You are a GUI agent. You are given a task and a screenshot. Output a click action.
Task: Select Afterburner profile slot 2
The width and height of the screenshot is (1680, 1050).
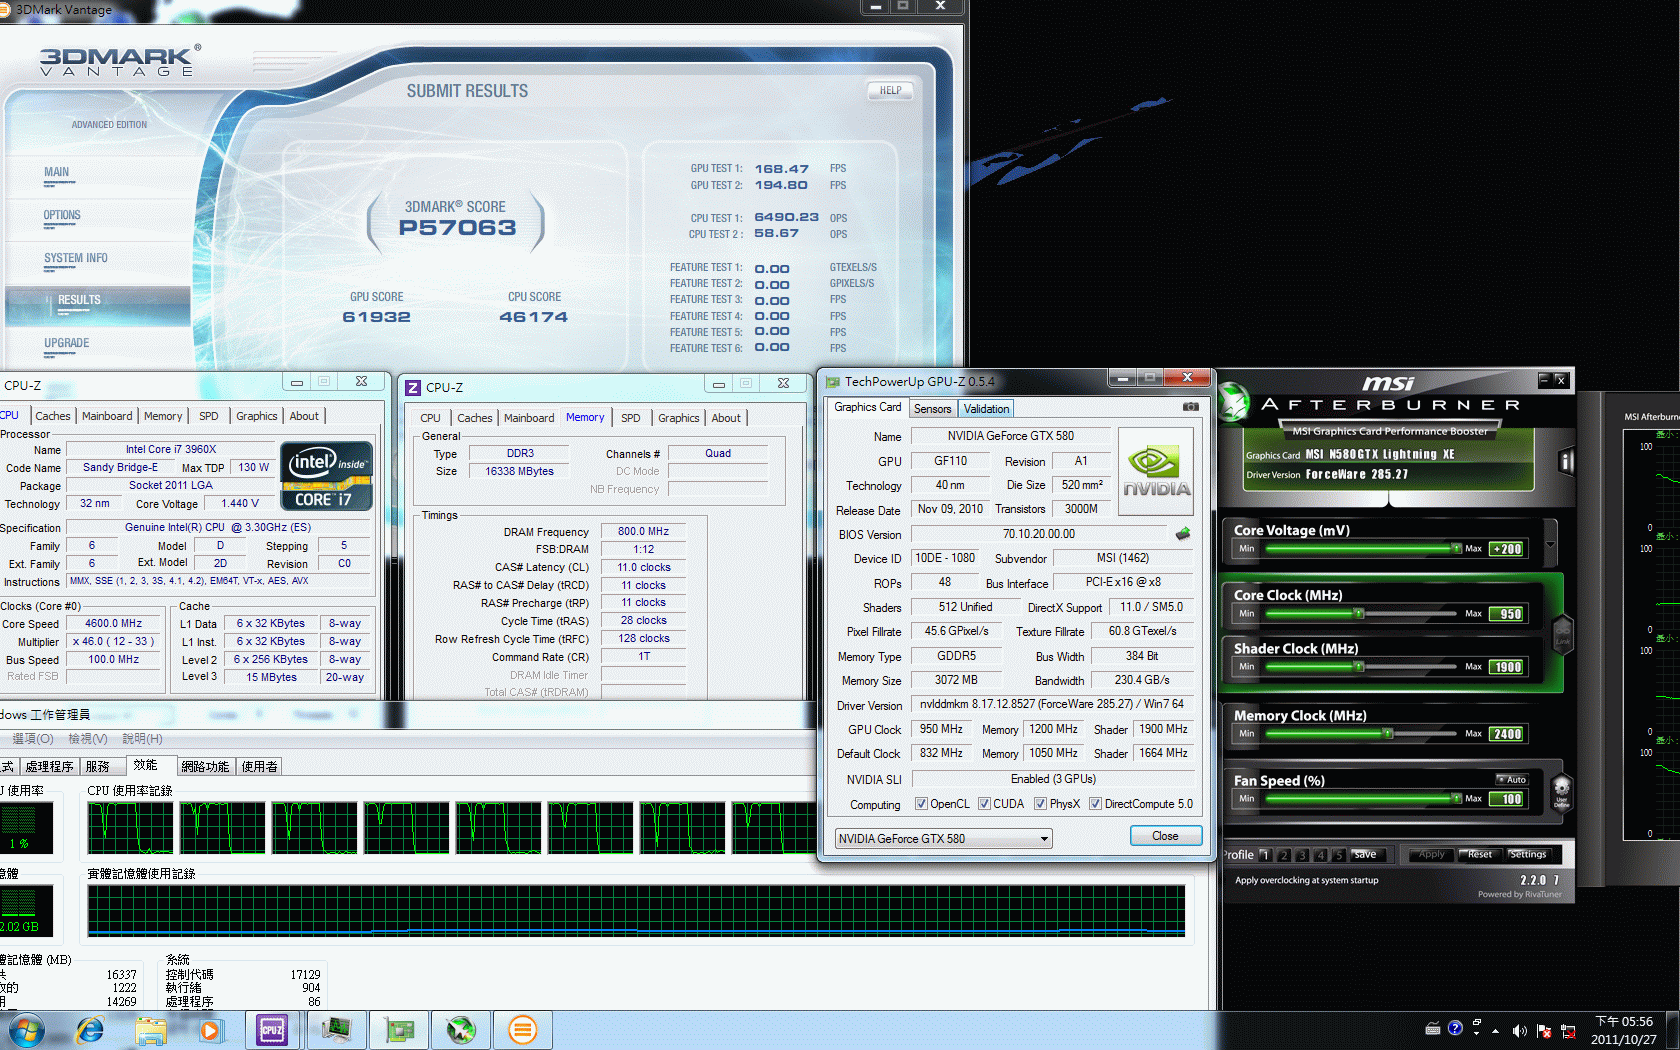[1284, 855]
